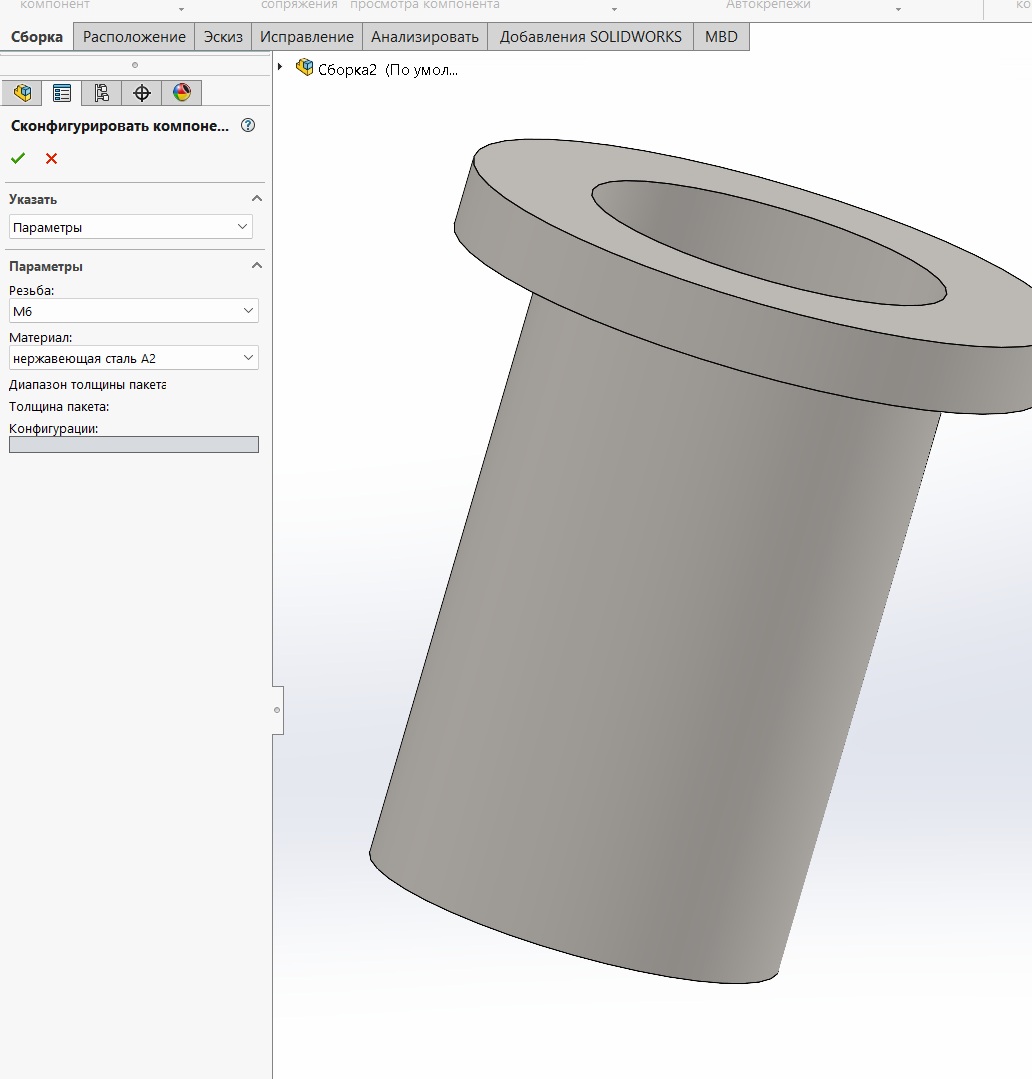Cancel with the red X icon
1032x1079 pixels.
(52, 158)
